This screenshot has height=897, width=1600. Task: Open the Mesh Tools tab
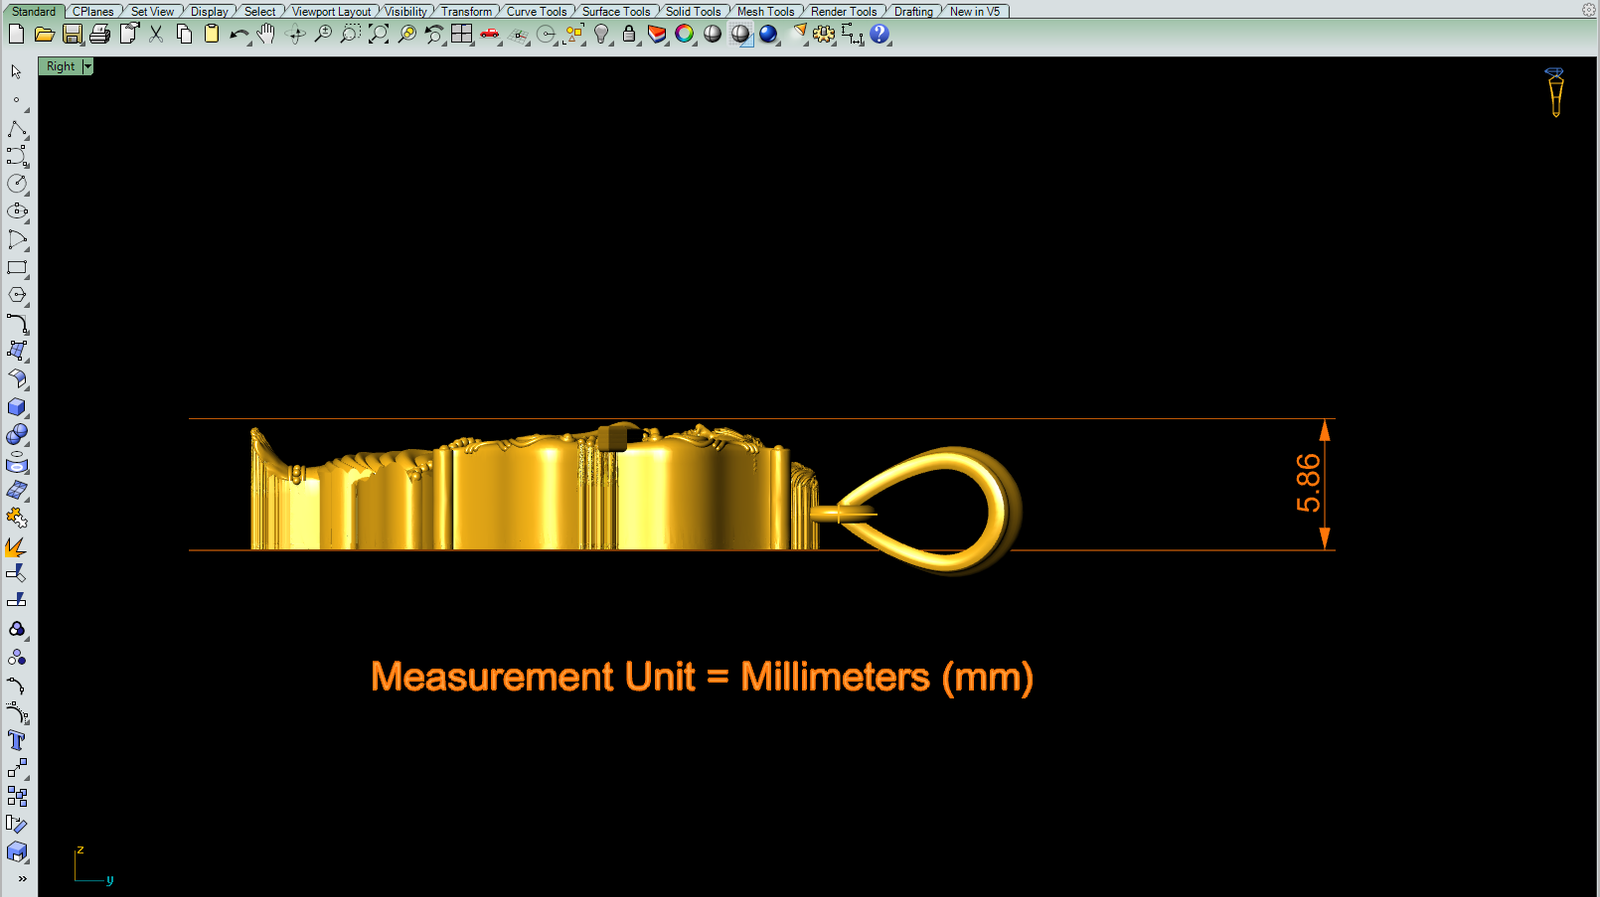765,11
